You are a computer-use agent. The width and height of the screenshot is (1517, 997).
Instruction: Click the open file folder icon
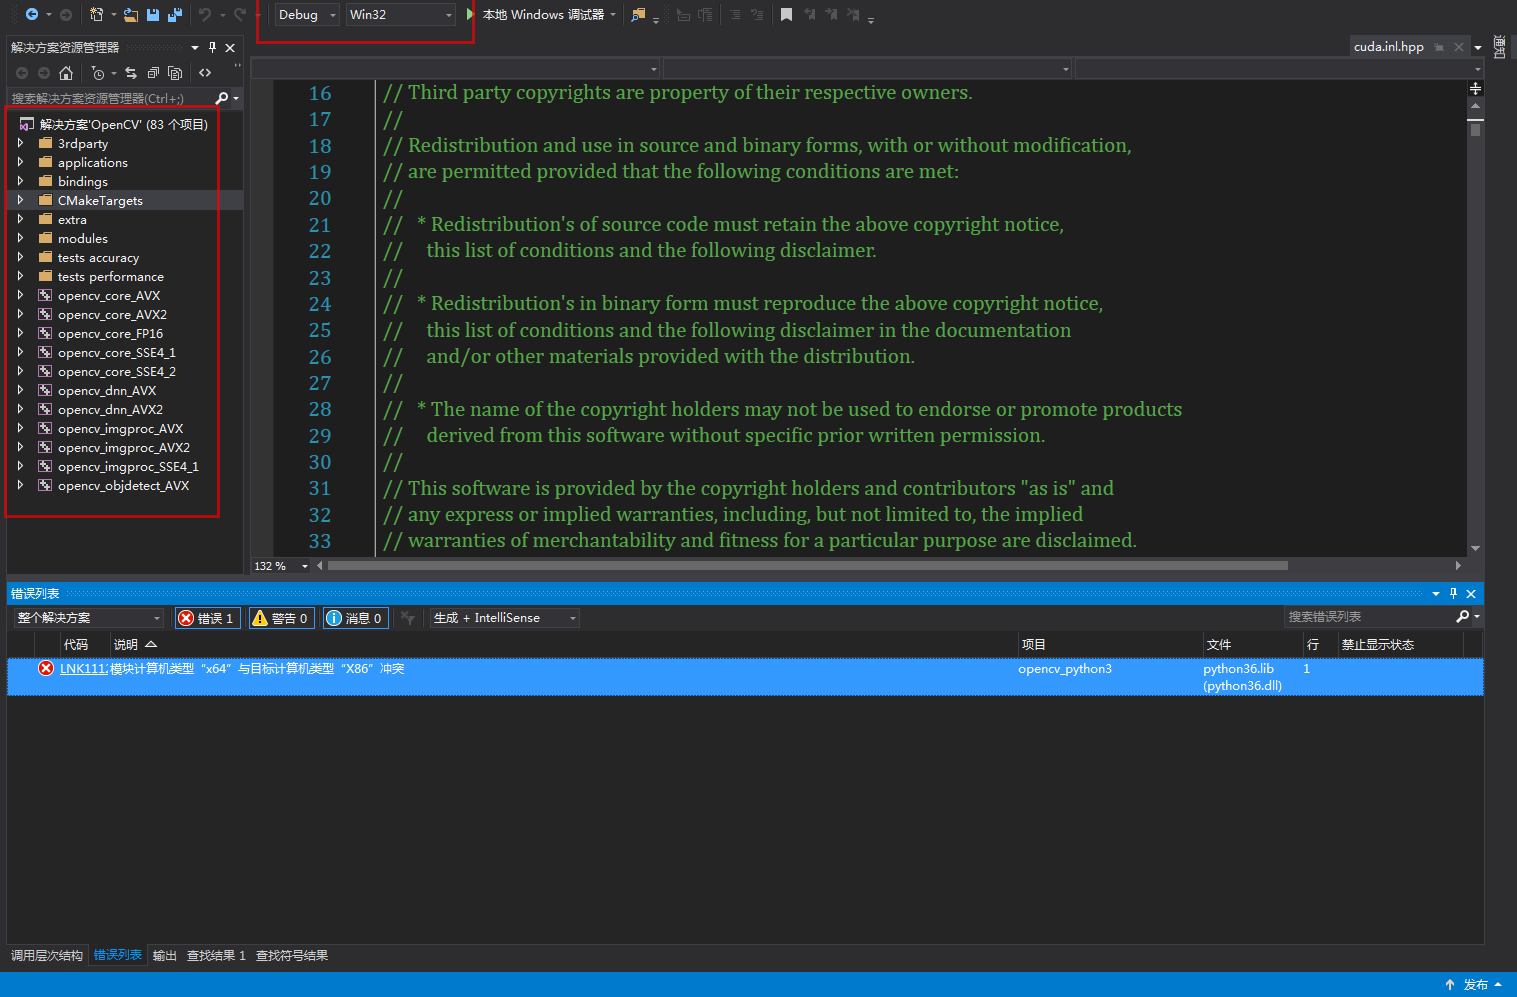pyautogui.click(x=131, y=14)
